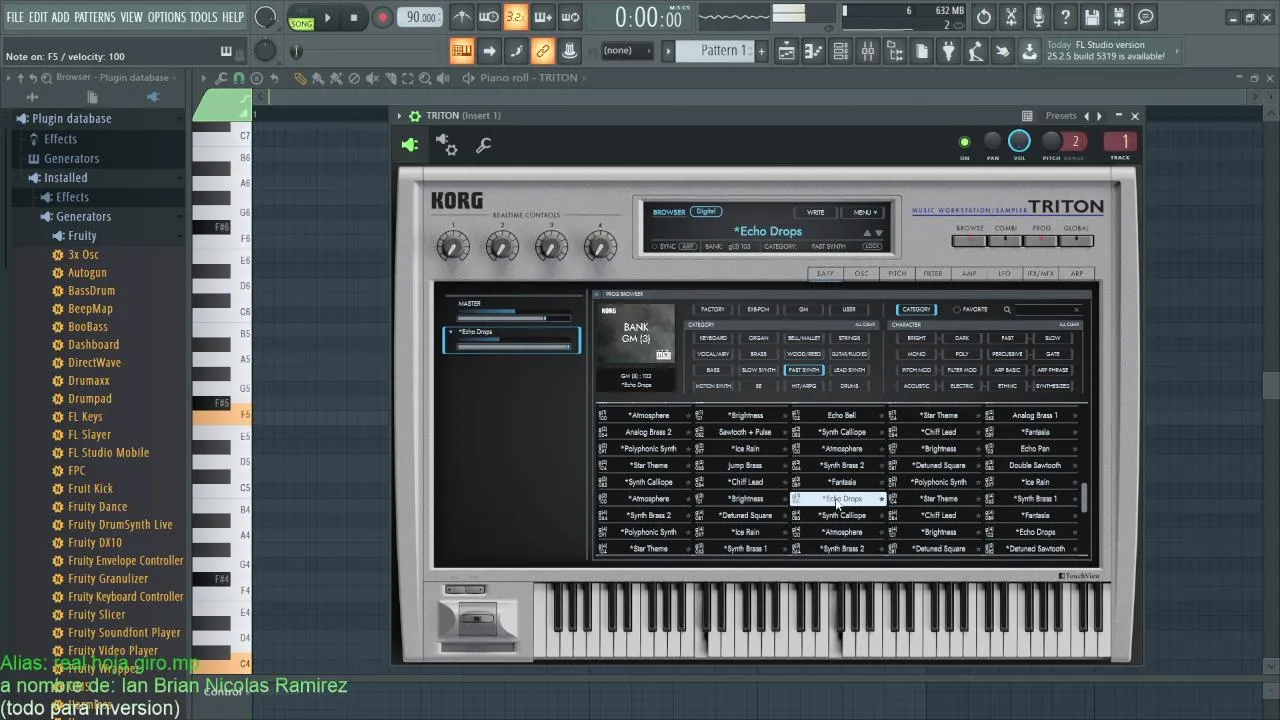Expand the *Echo Drops timbre row arrow

(x=451, y=332)
